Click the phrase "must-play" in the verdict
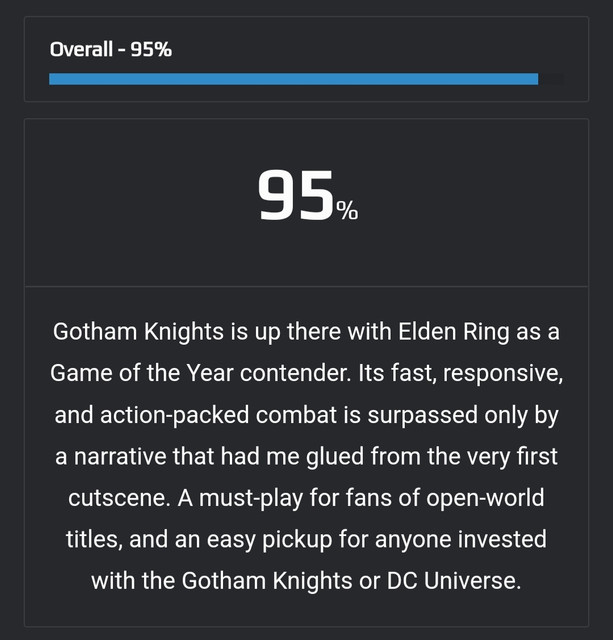 pyautogui.click(x=251, y=498)
